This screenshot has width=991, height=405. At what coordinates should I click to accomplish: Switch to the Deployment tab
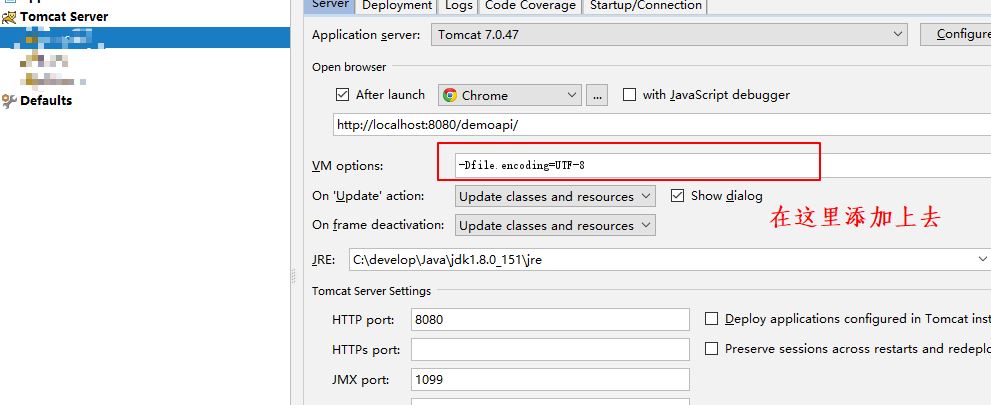point(397,6)
